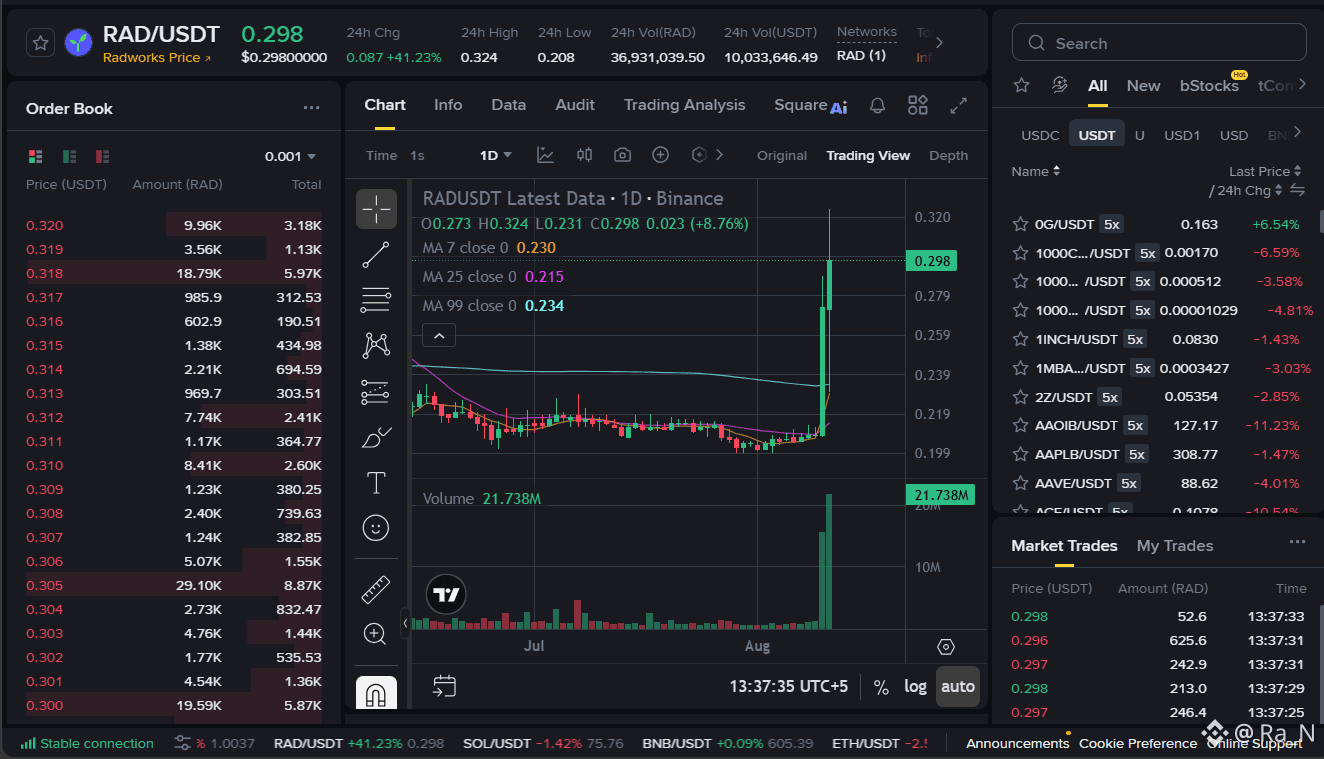
Task: Open the chart layout grid icon
Action: tap(918, 105)
